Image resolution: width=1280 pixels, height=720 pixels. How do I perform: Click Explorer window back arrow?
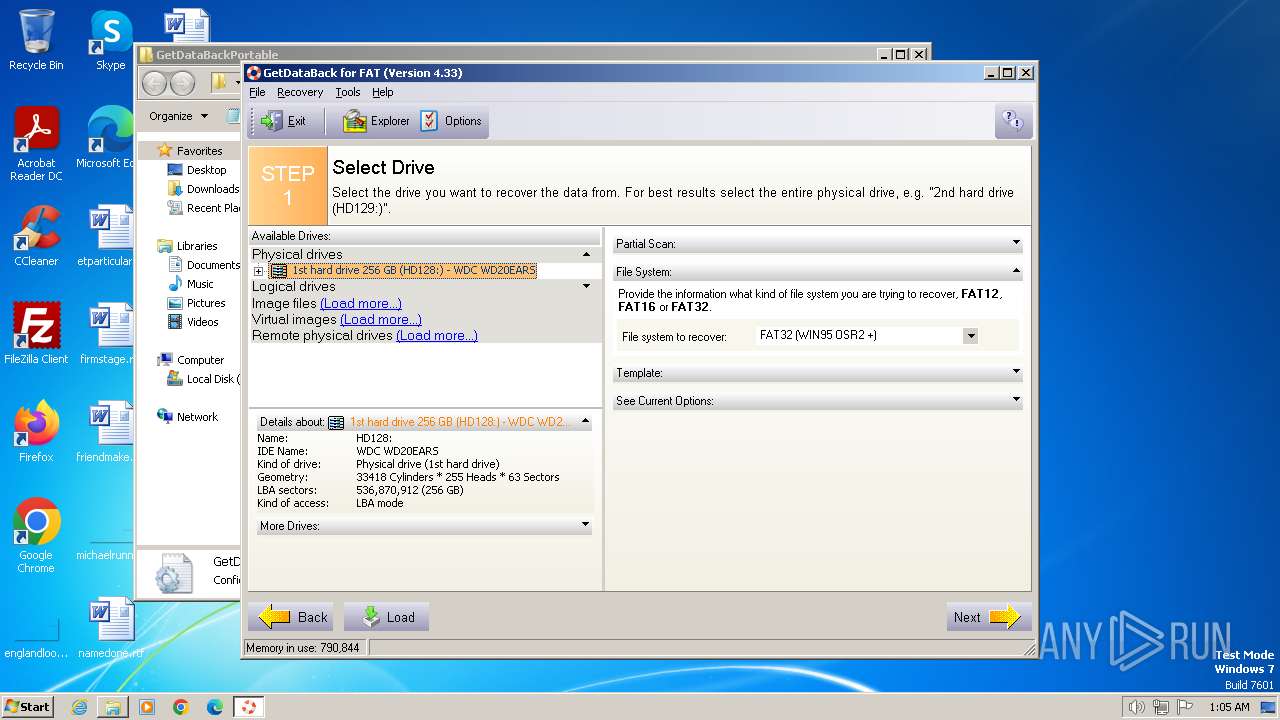tap(155, 83)
